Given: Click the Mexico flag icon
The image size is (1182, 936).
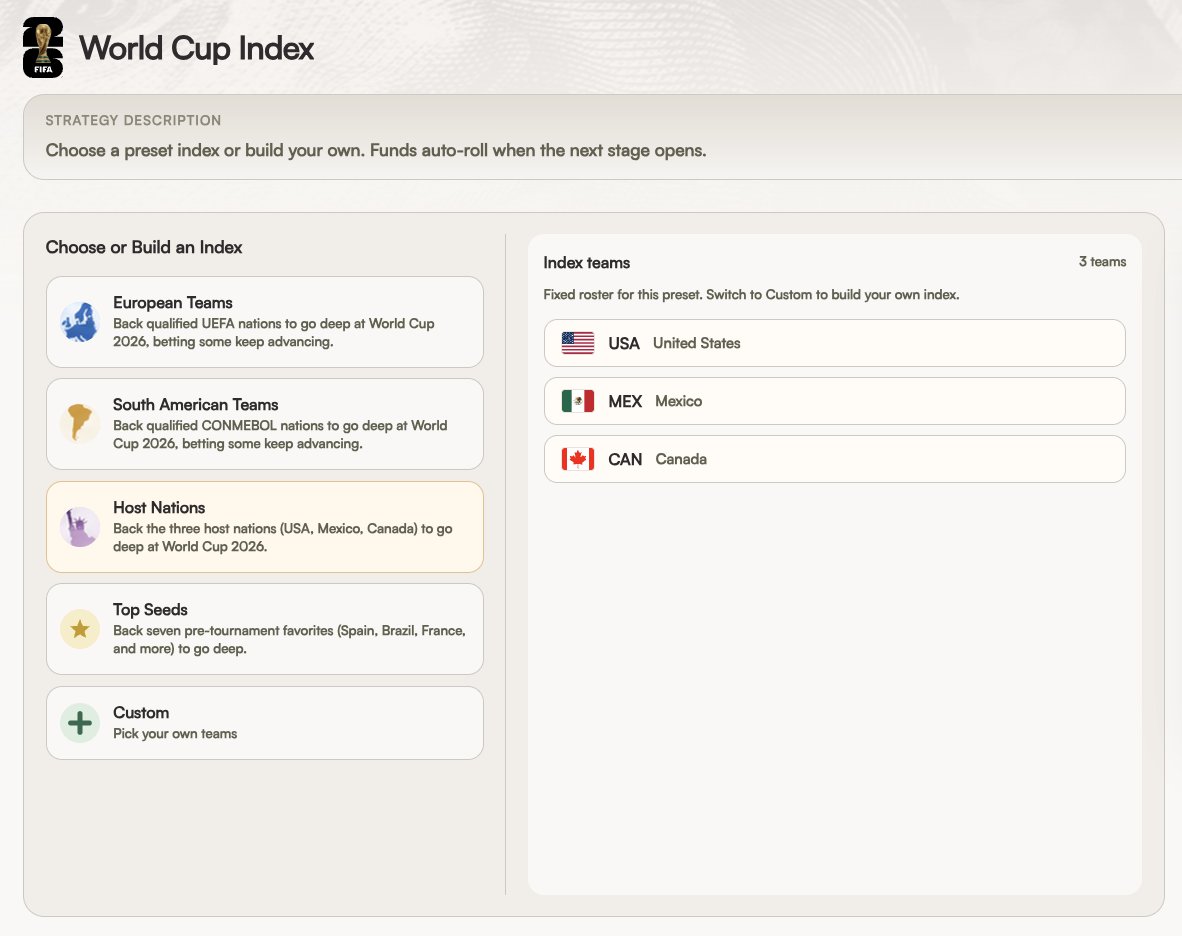Looking at the screenshot, I should [578, 401].
